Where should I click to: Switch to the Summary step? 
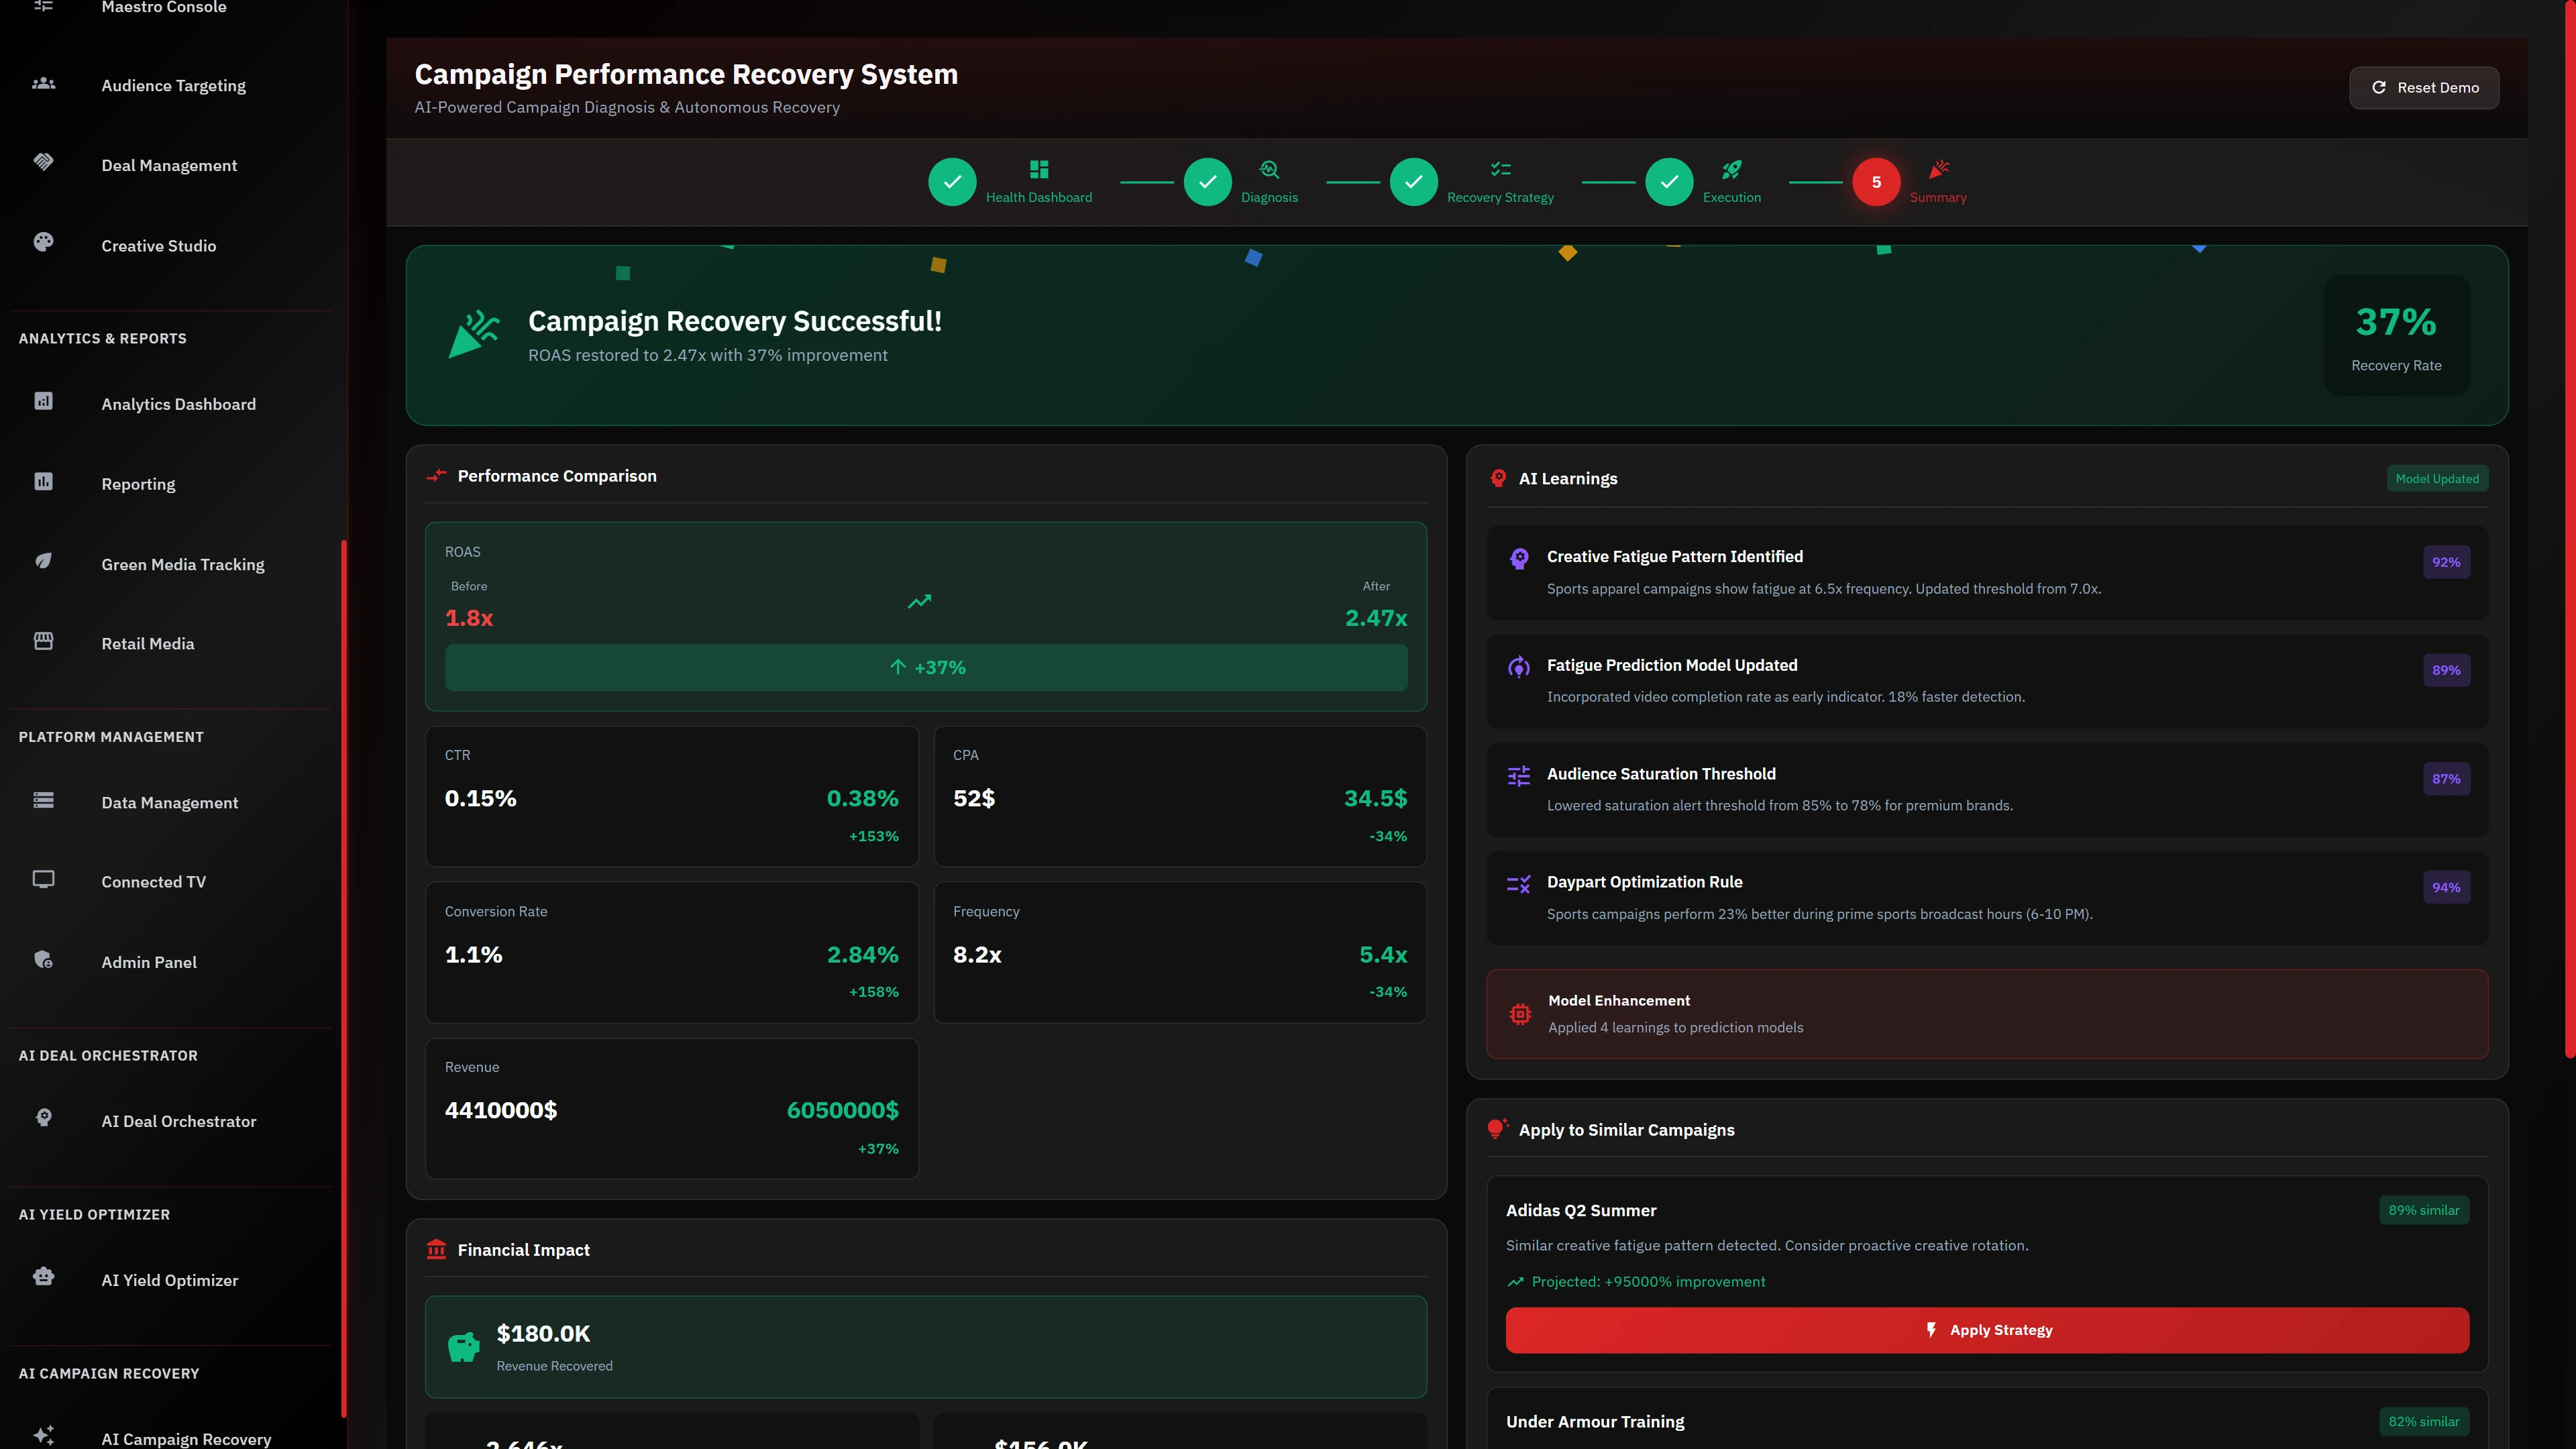[x=1876, y=182]
